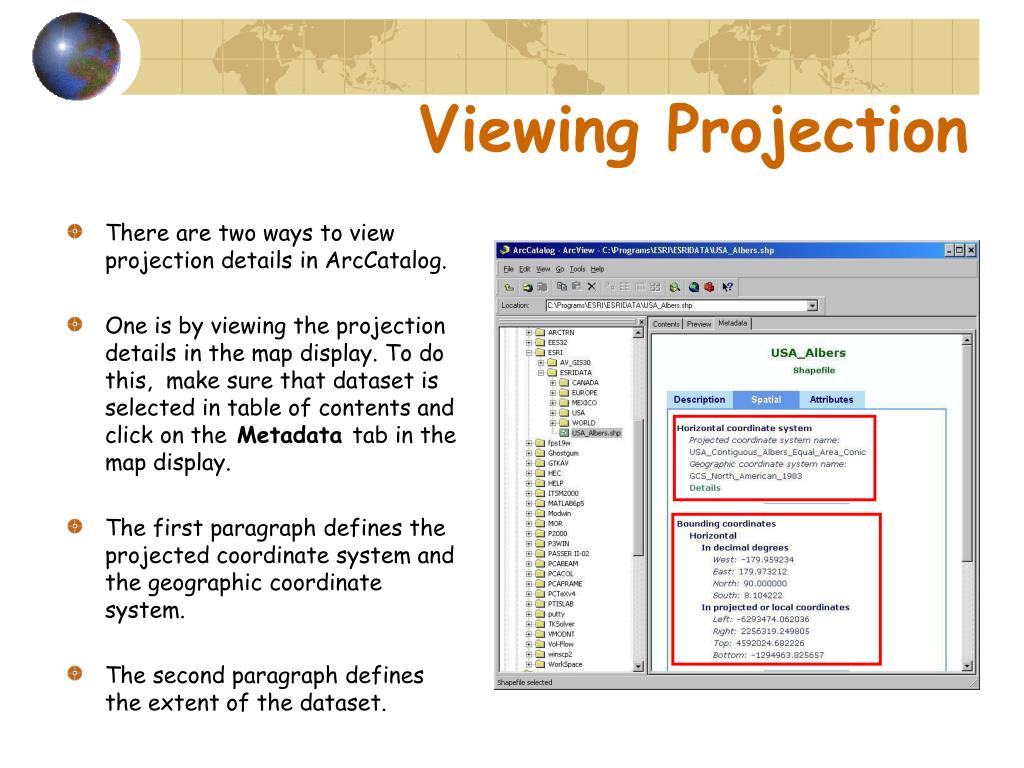Select the MATLAB6p5 folder

566,504
